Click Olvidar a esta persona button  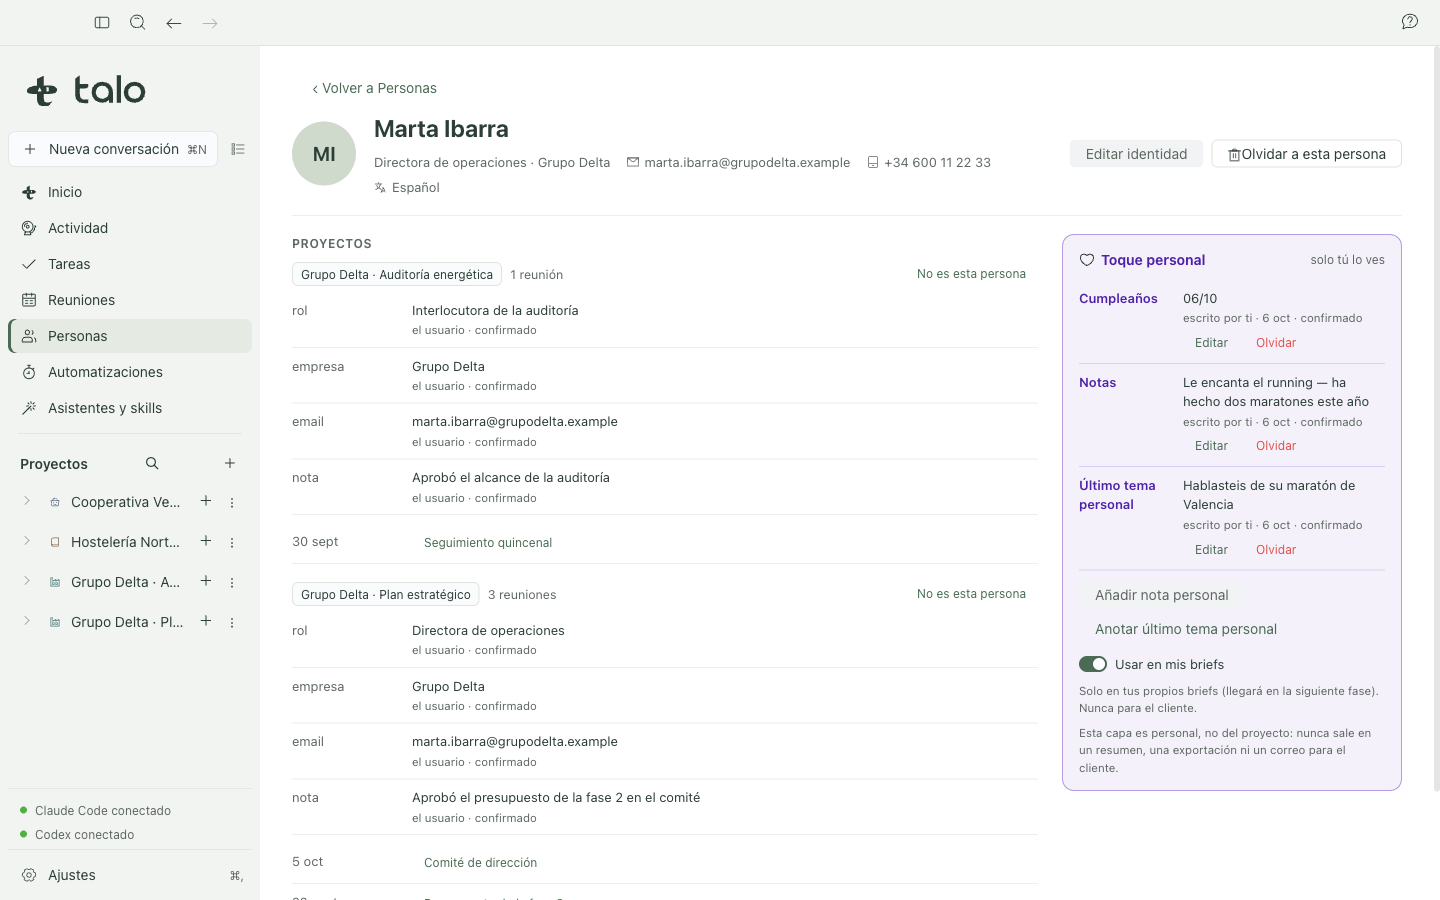click(x=1306, y=154)
